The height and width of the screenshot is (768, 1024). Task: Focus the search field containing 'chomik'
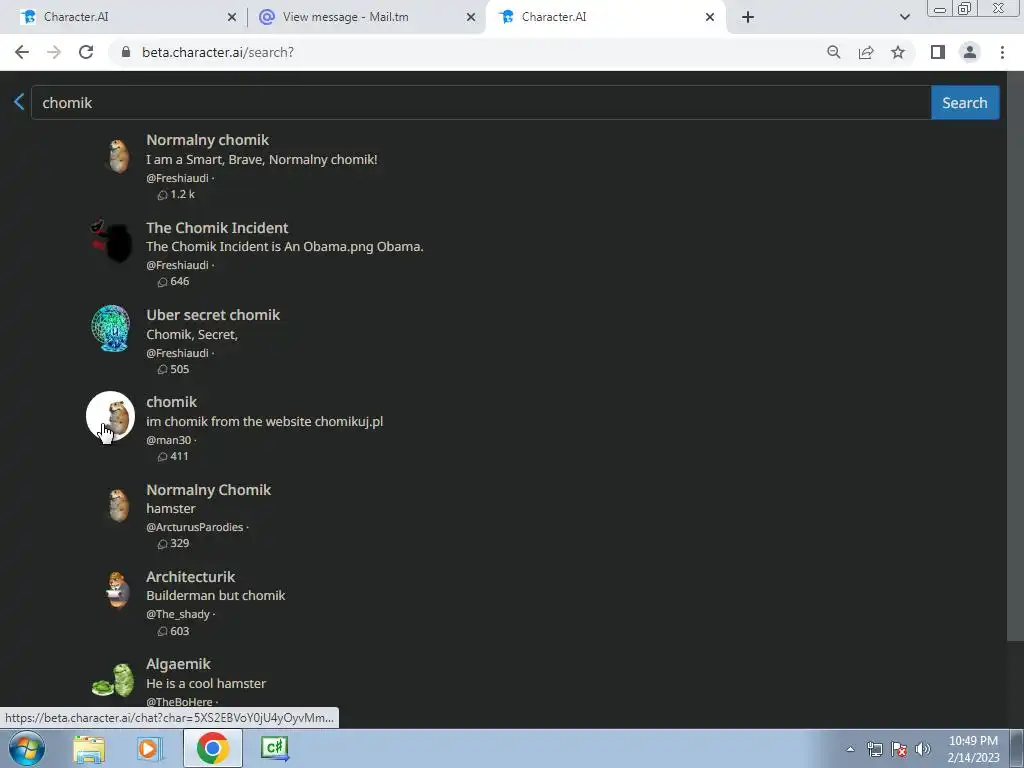481,103
